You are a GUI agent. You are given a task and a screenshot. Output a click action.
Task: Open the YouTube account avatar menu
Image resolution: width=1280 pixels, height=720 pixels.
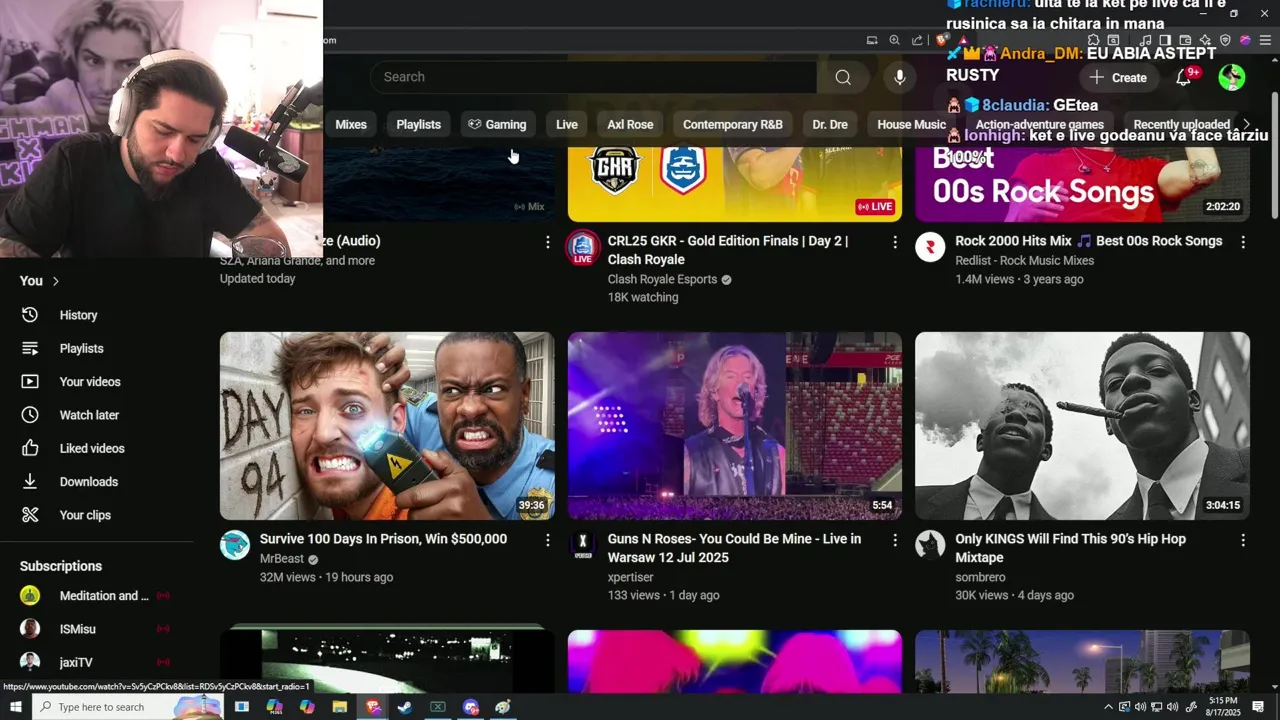click(x=1232, y=77)
